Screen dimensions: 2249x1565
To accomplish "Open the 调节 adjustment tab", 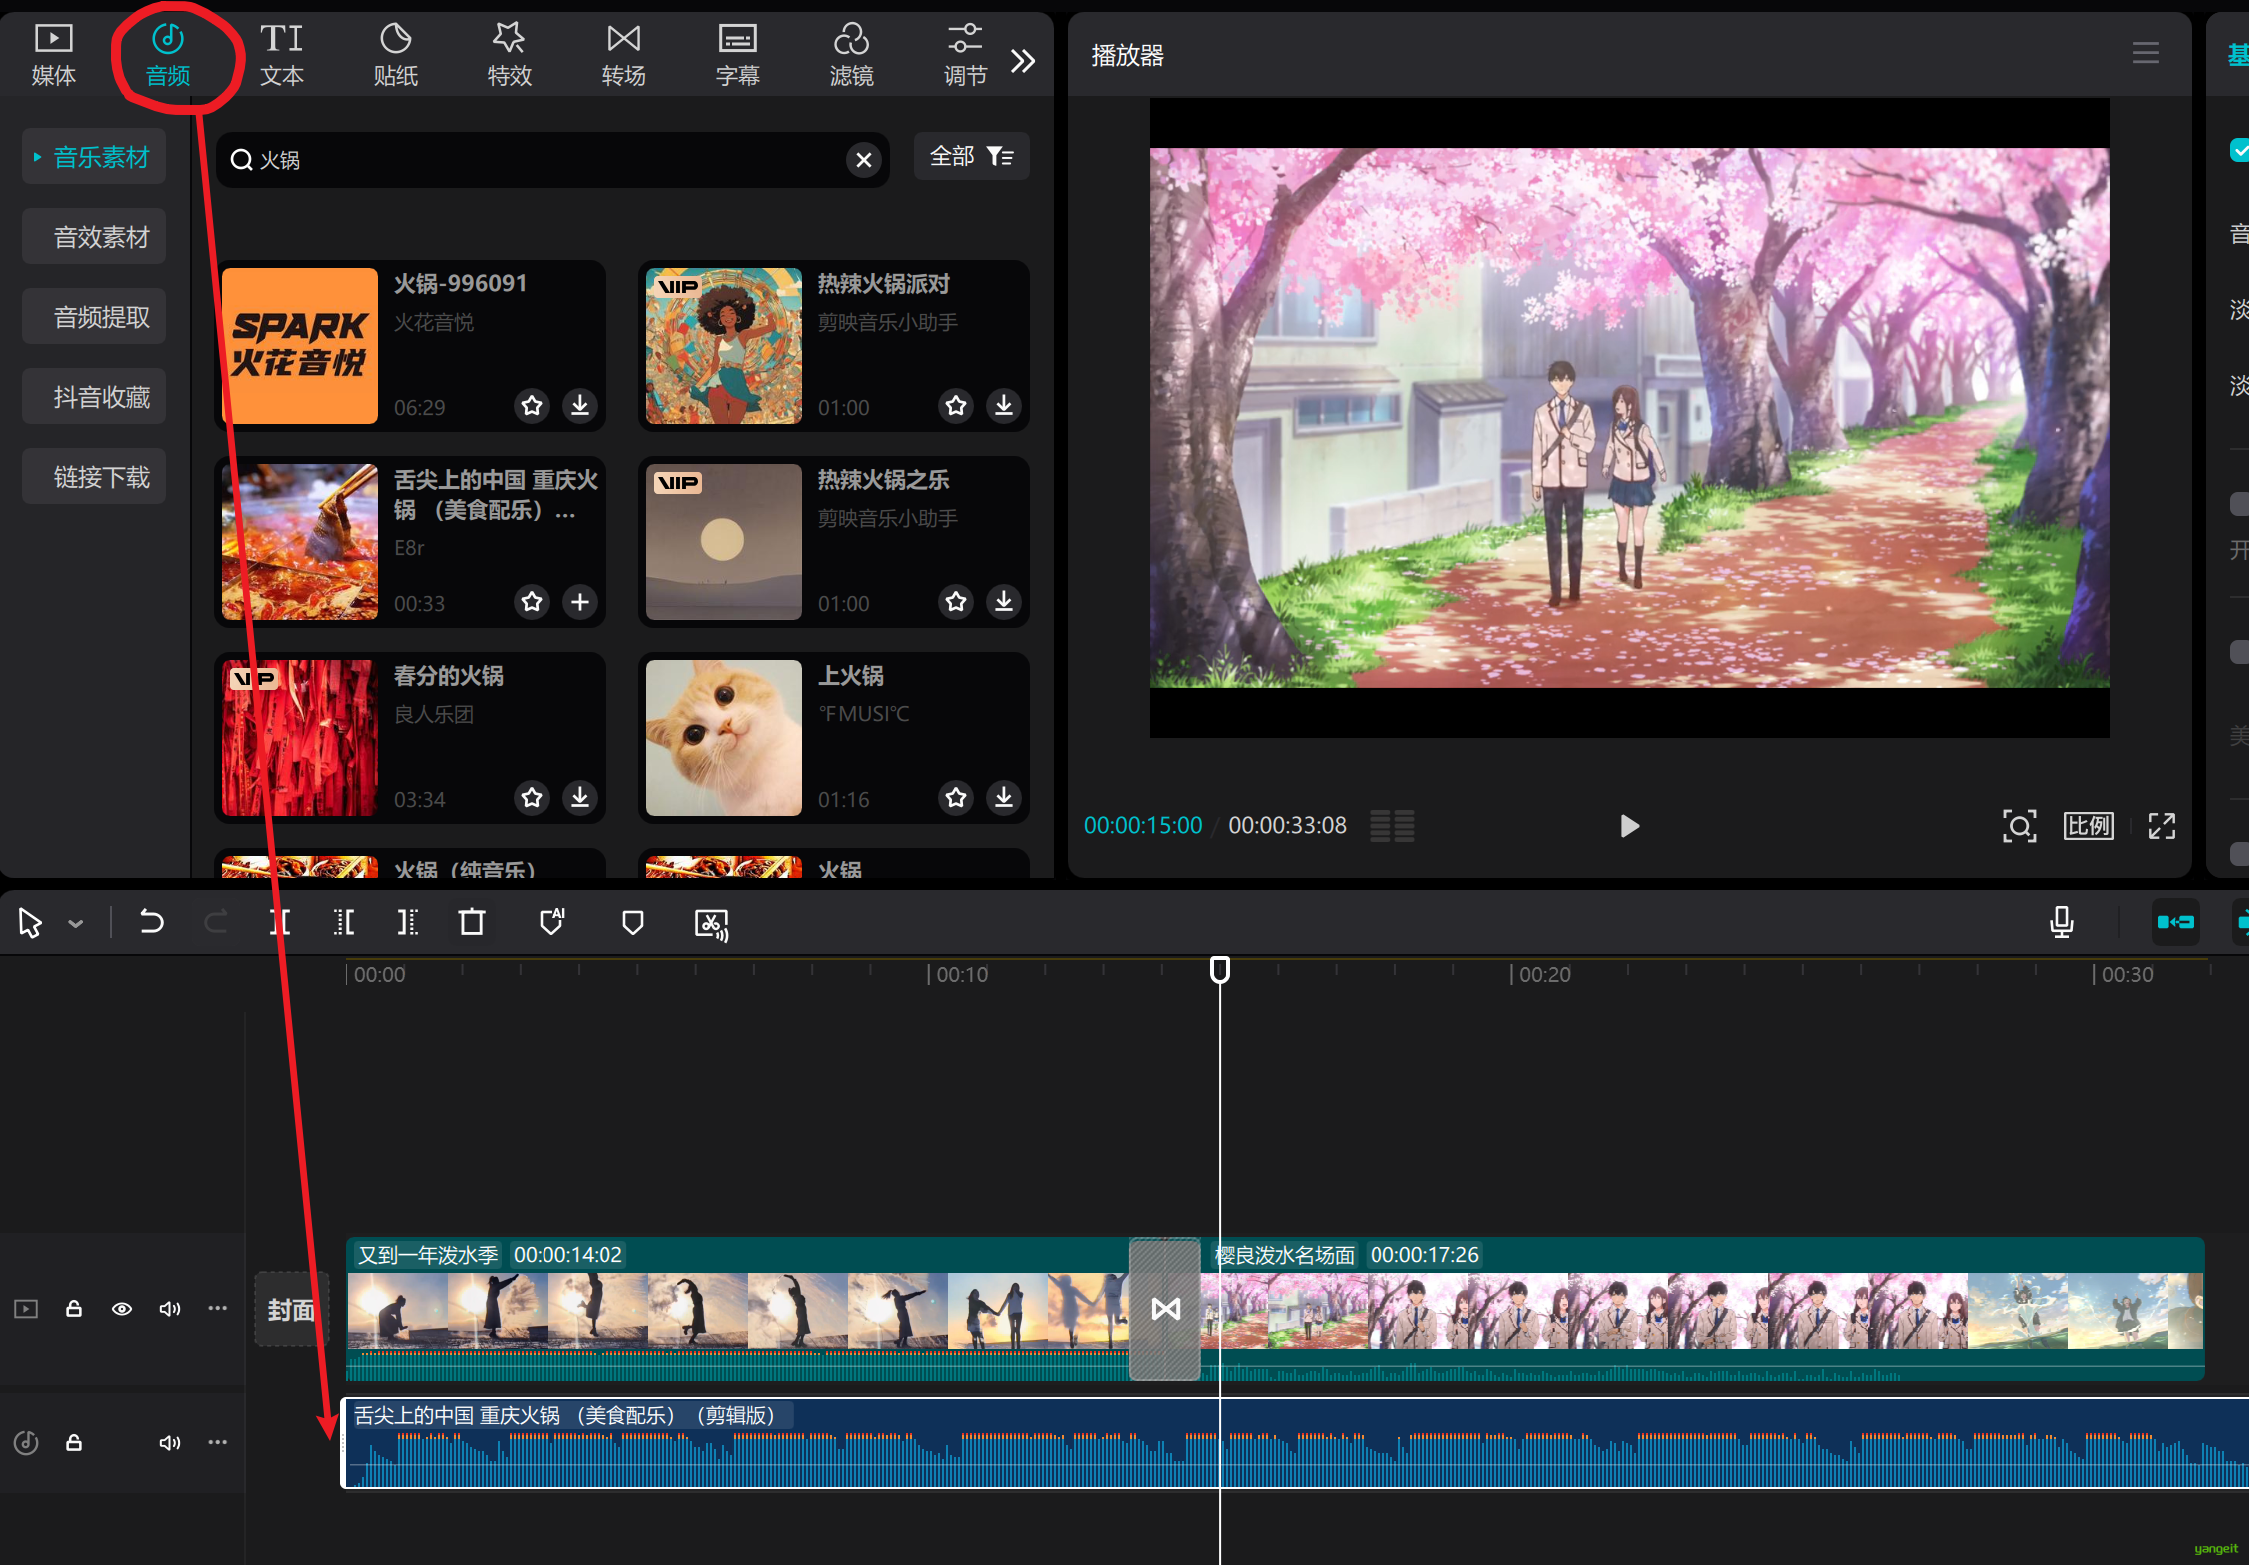I will (x=966, y=55).
